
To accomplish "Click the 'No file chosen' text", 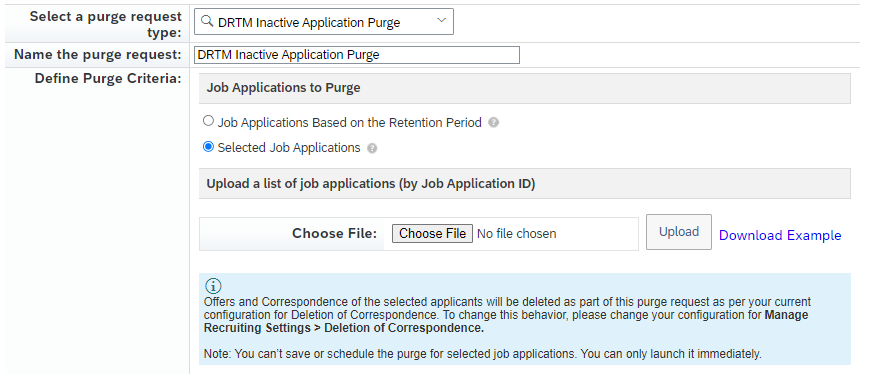I will [x=517, y=233].
